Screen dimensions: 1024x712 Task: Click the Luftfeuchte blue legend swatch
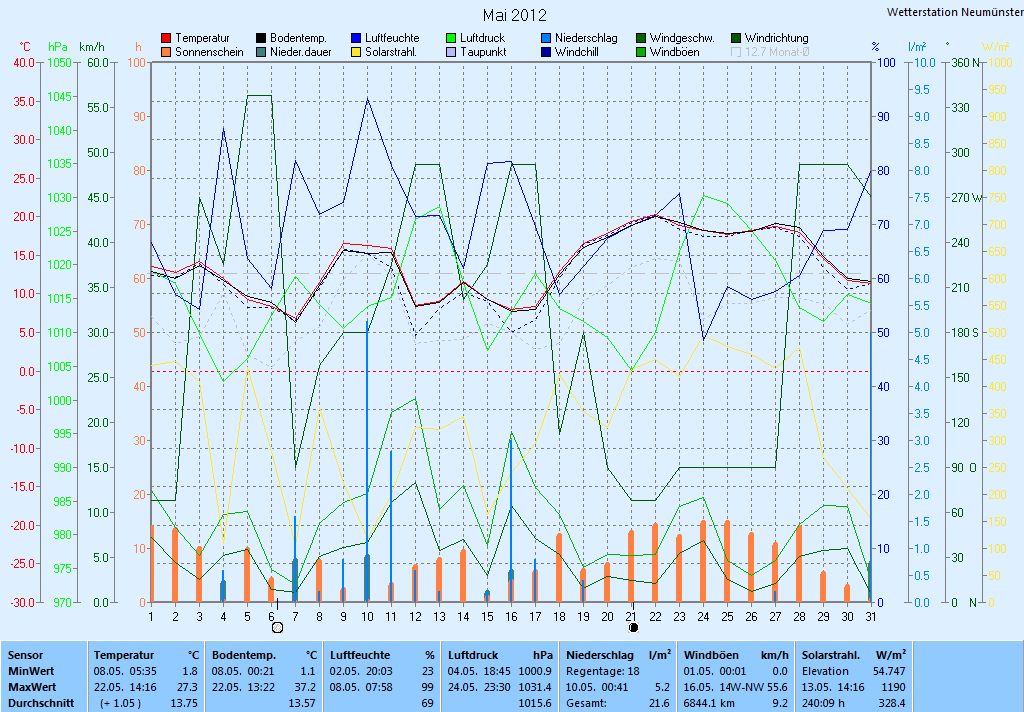point(357,38)
